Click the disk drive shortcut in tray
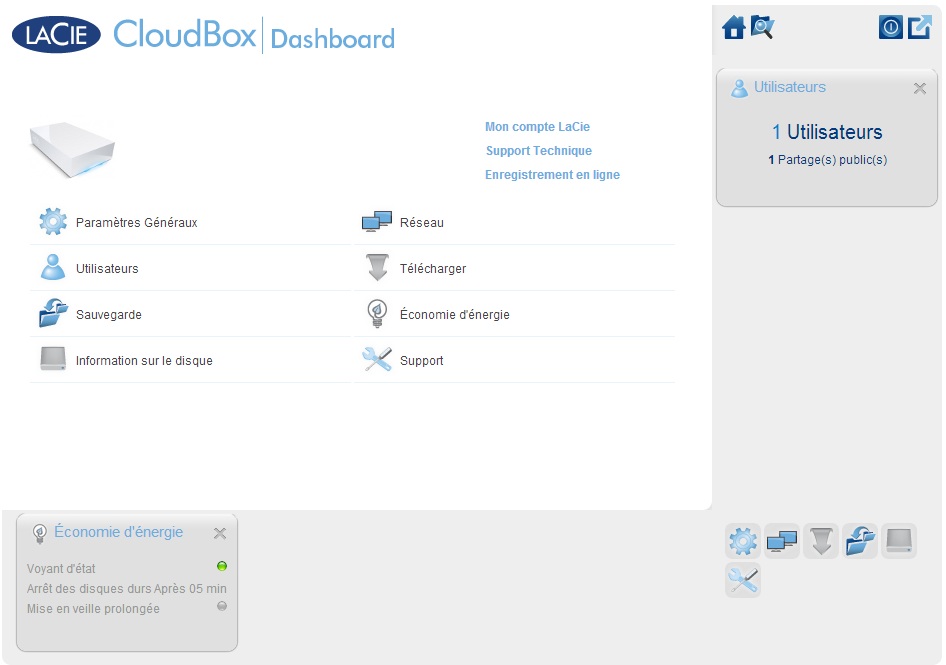Image resolution: width=946 pixels, height=665 pixels. click(899, 541)
